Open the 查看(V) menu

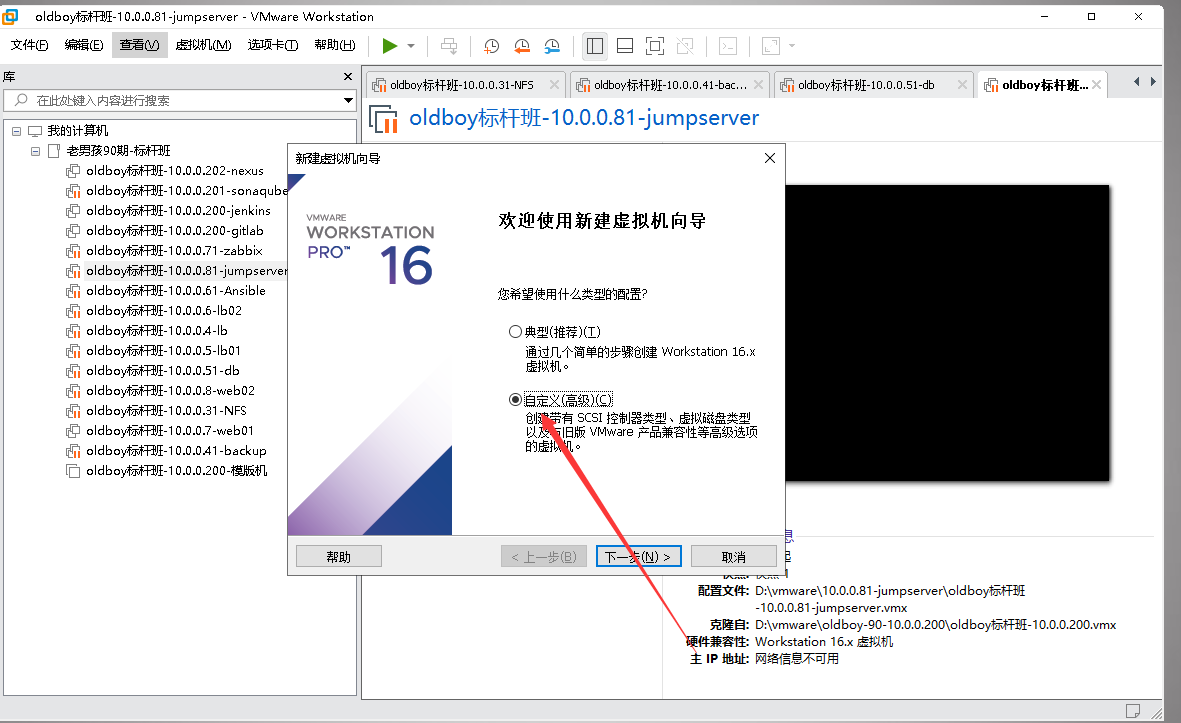pos(139,45)
